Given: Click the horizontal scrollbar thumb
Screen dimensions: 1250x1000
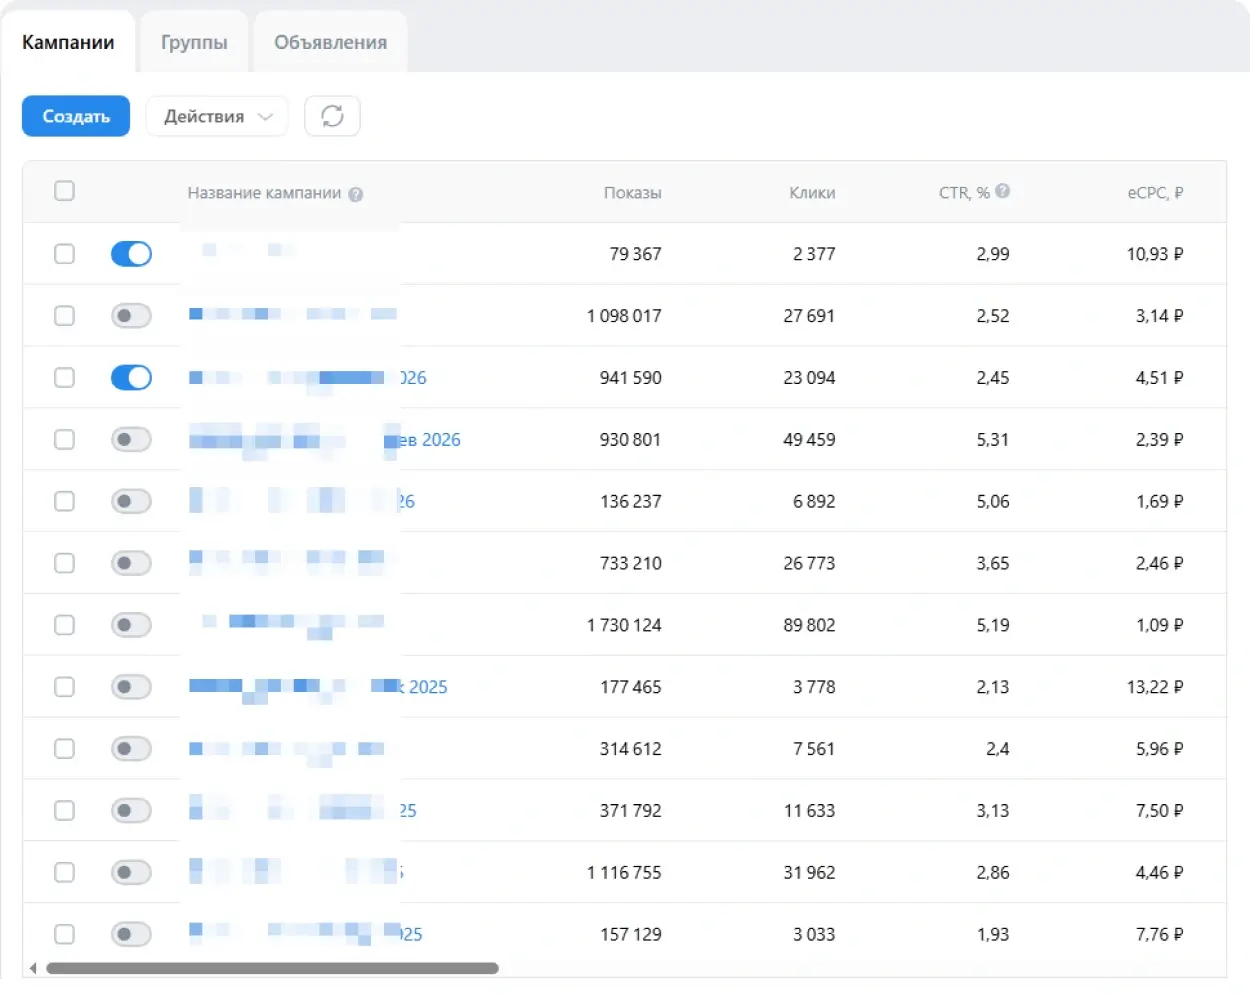Looking at the screenshot, I should pos(272,968).
